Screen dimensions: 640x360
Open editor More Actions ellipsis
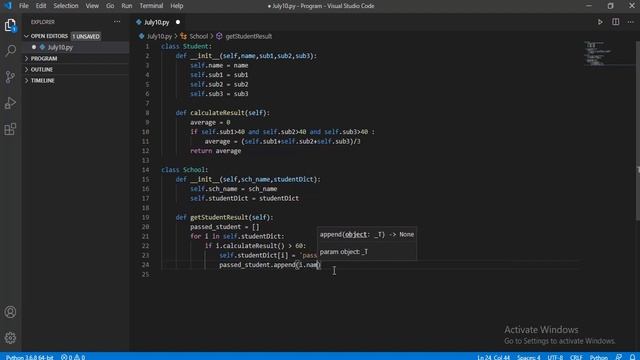click(631, 22)
